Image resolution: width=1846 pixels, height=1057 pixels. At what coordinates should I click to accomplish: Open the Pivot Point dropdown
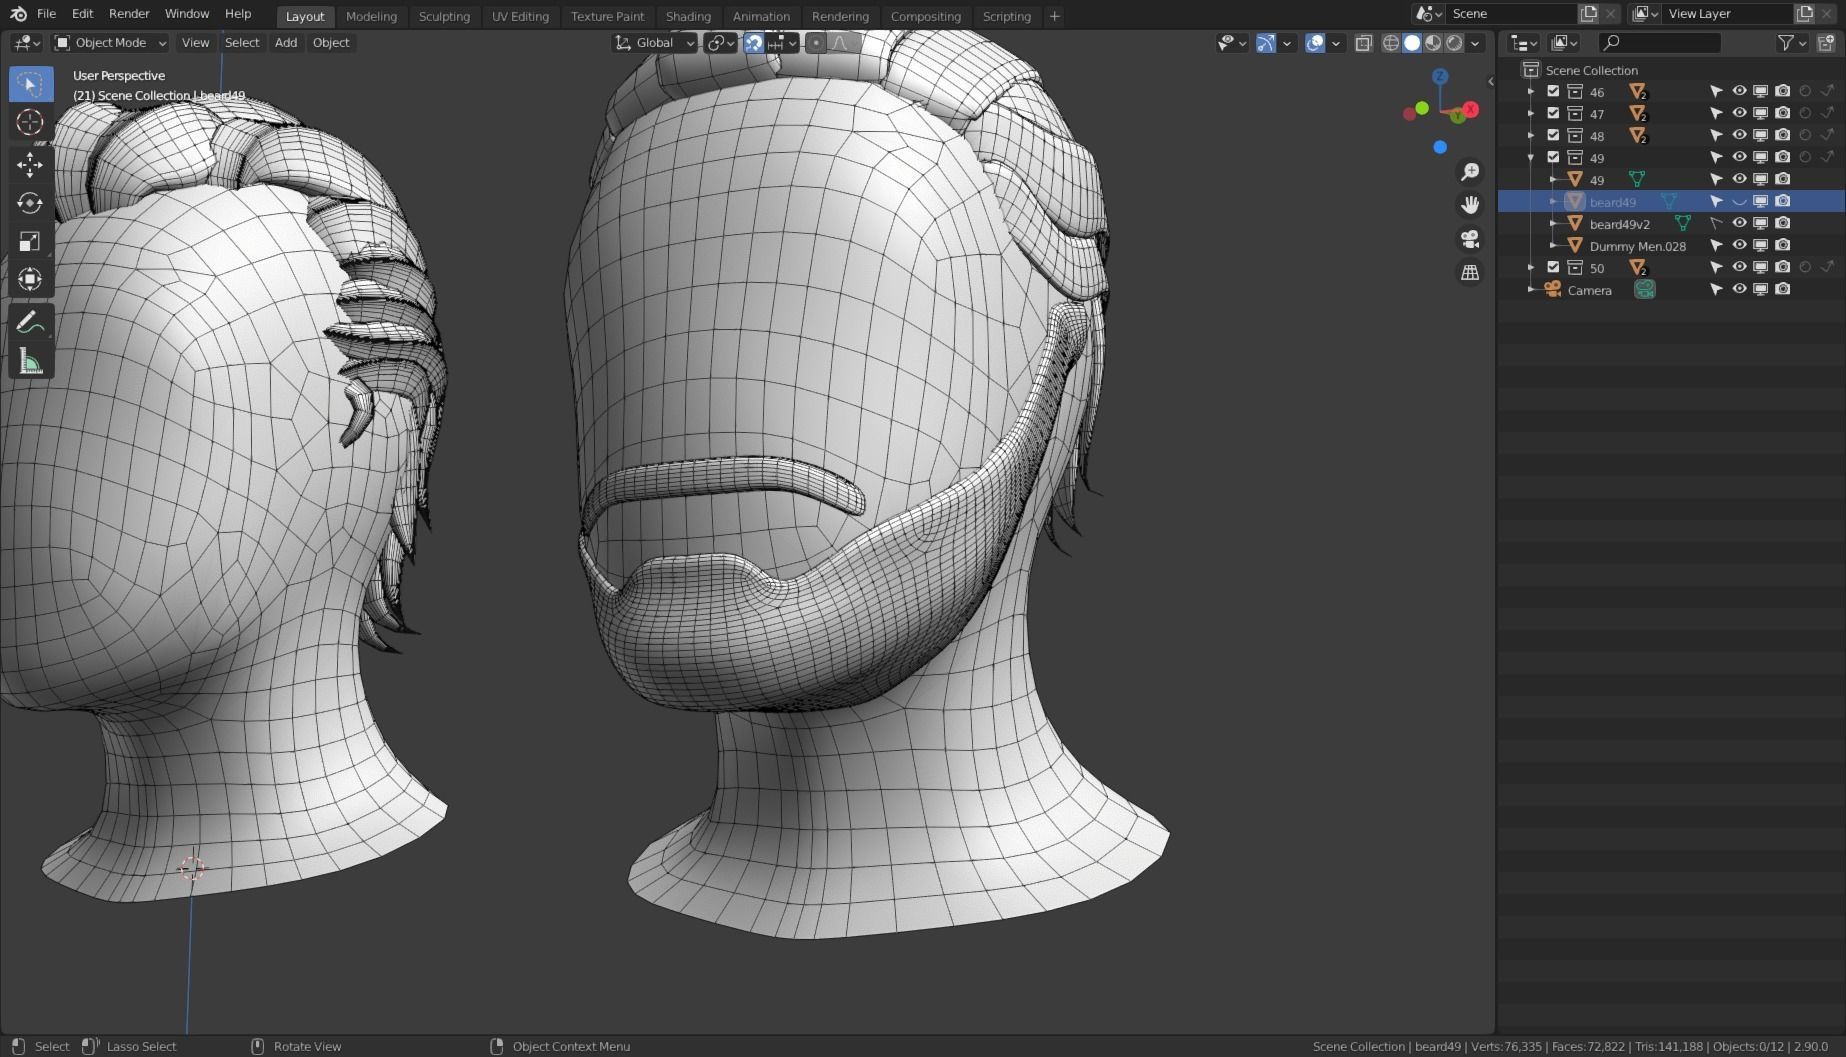pyautogui.click(x=720, y=43)
